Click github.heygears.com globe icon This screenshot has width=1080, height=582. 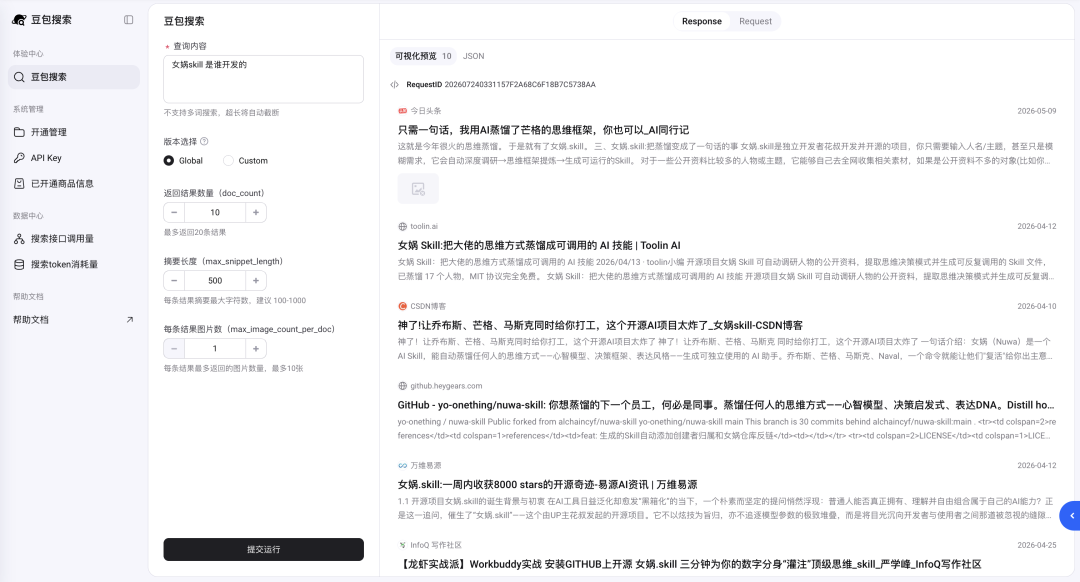pos(402,386)
